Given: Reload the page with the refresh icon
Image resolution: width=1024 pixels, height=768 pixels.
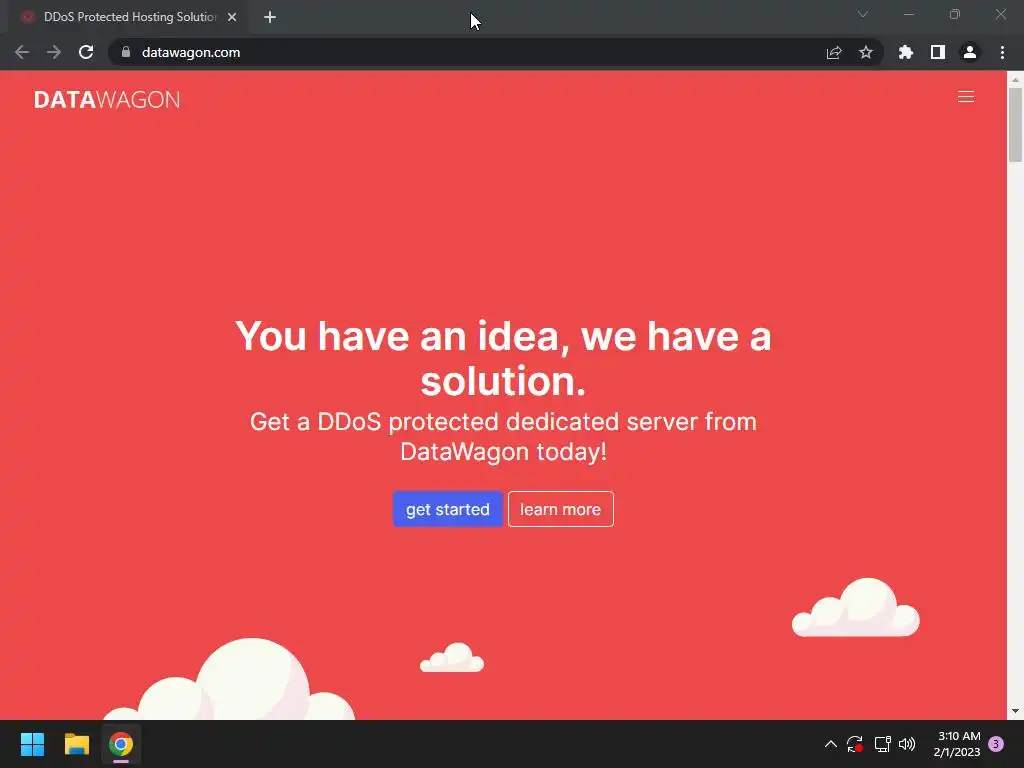Looking at the screenshot, I should click(86, 52).
